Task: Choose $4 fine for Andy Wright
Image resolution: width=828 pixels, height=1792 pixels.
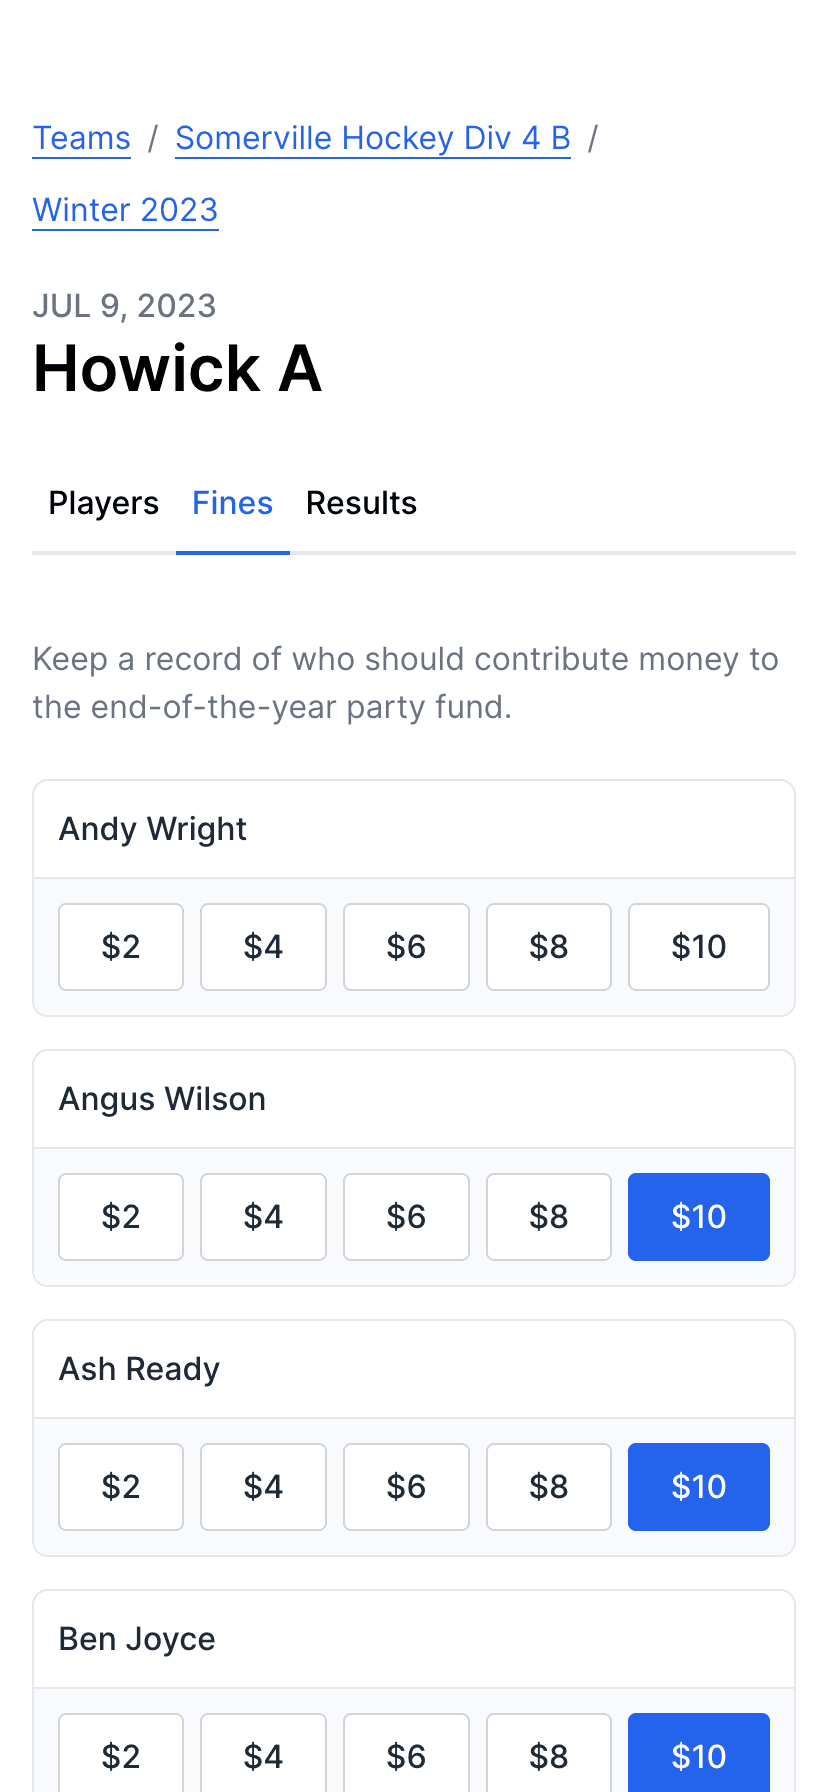Action: [x=263, y=947]
